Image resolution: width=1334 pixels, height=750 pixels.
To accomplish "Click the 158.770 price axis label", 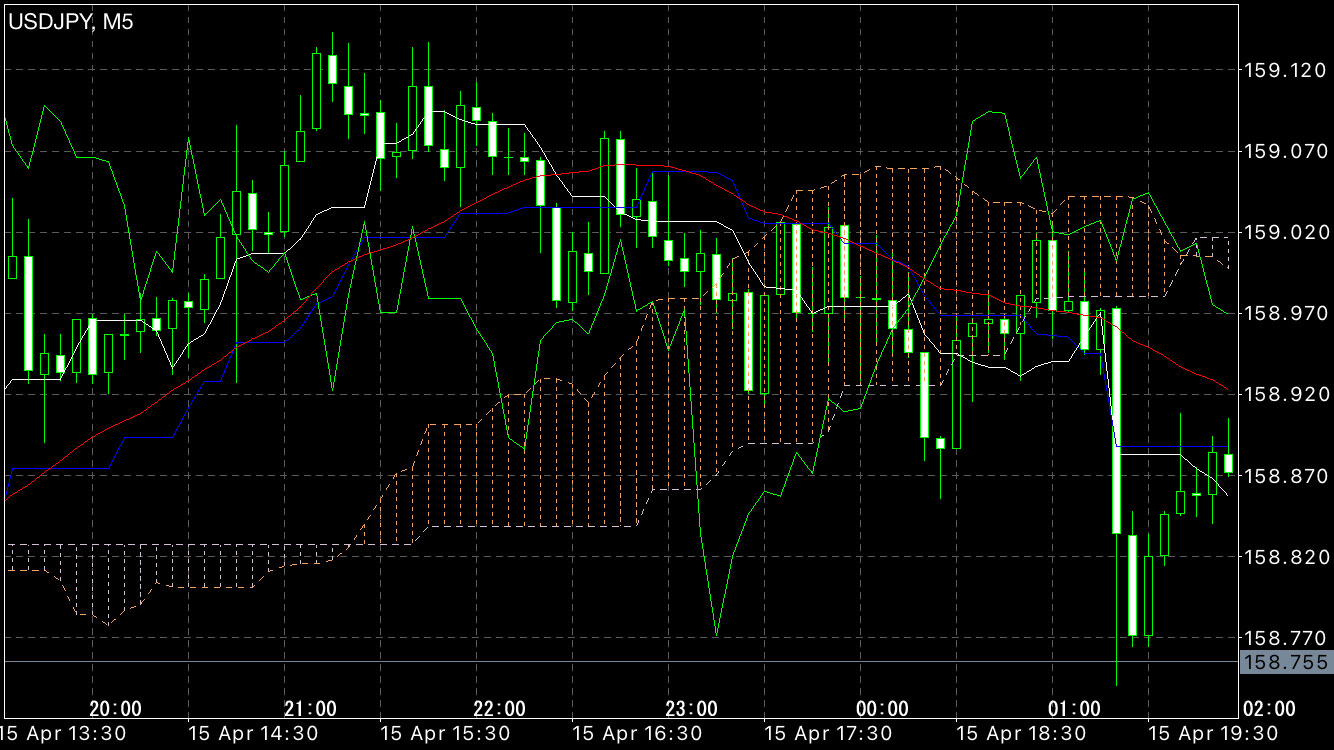I will point(1284,637).
